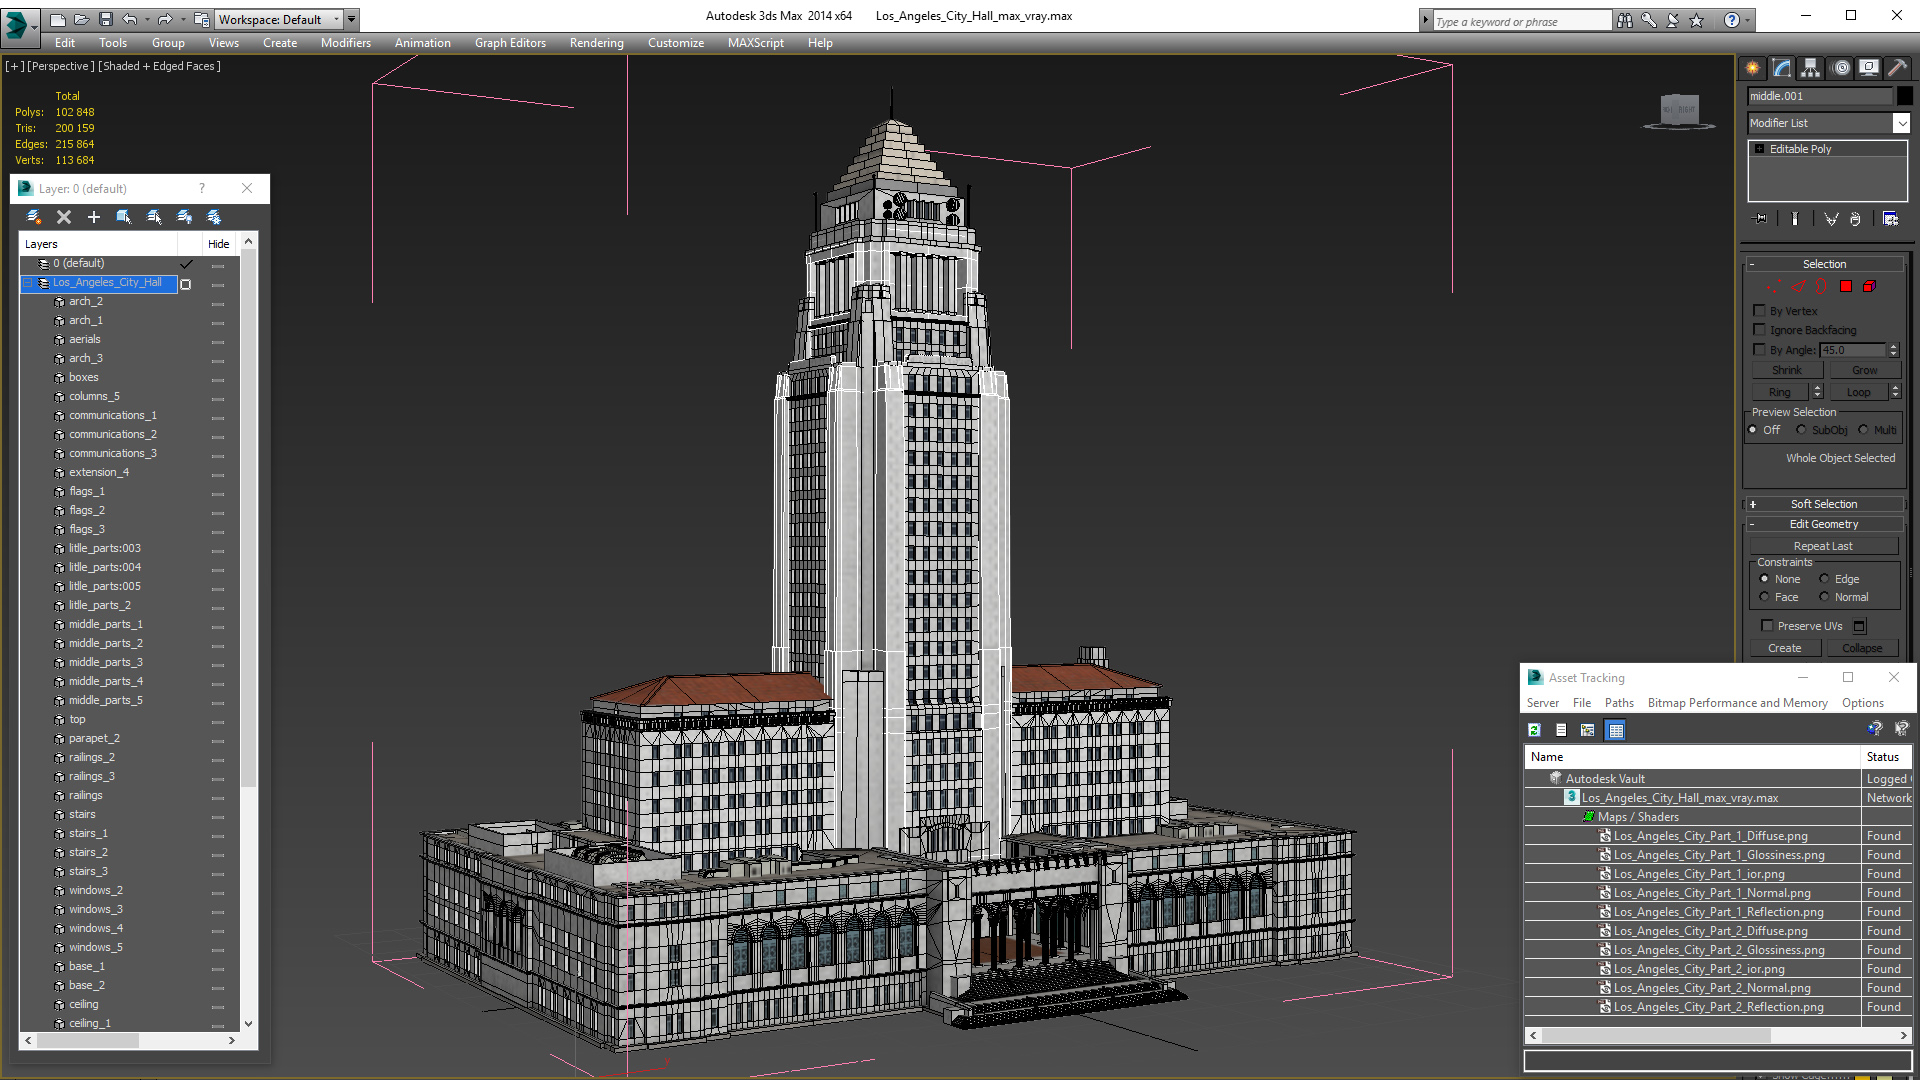Open the Utilities hammer panel tab

[x=1897, y=68]
